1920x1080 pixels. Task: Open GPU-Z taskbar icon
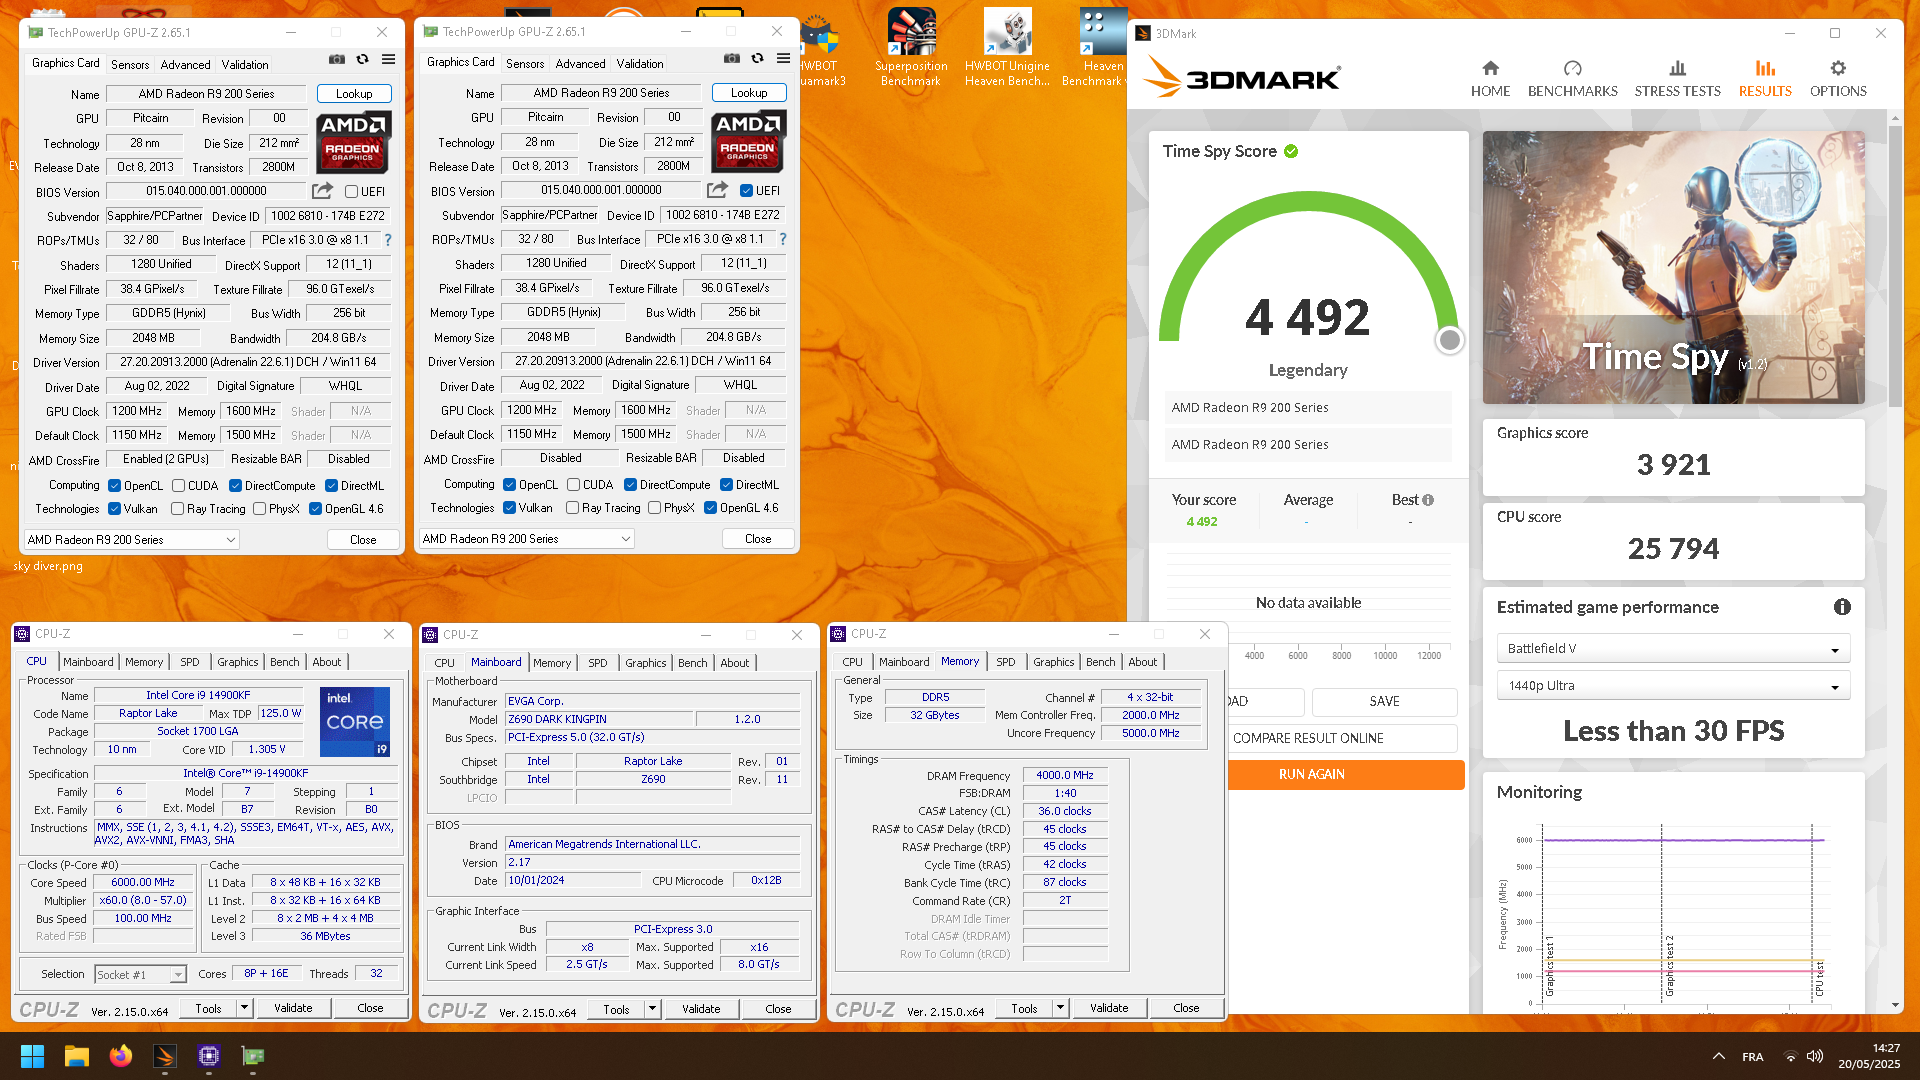253,1056
